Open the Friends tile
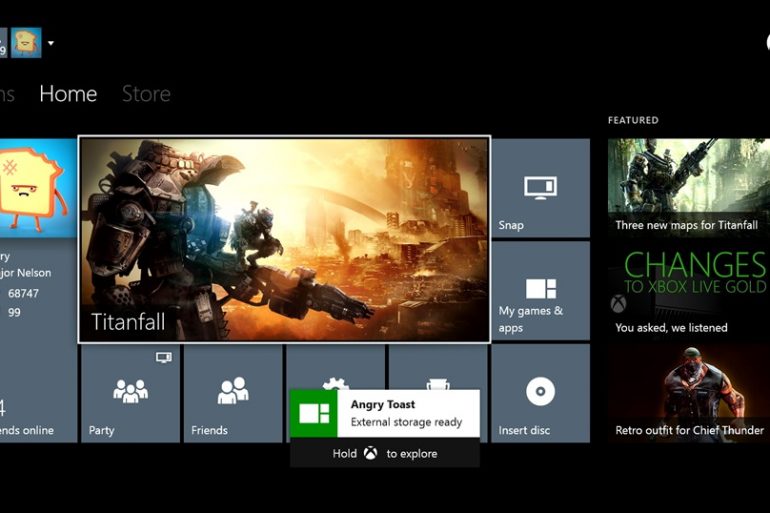 tap(233, 393)
